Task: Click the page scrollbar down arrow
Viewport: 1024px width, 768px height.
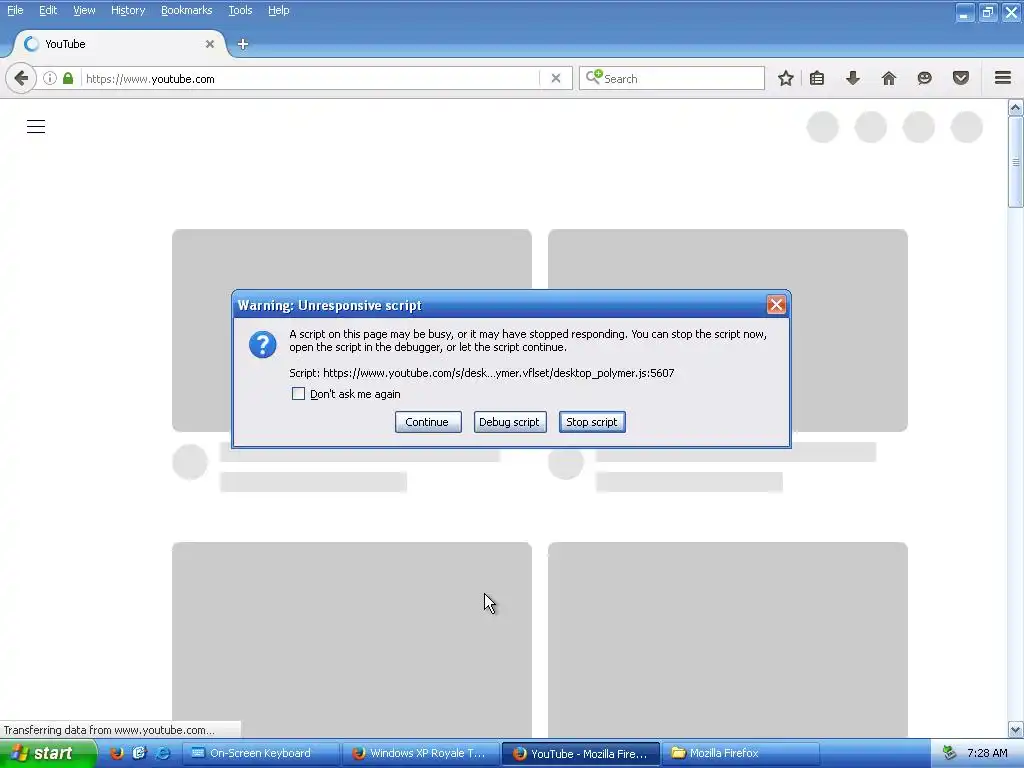Action: point(1016,729)
